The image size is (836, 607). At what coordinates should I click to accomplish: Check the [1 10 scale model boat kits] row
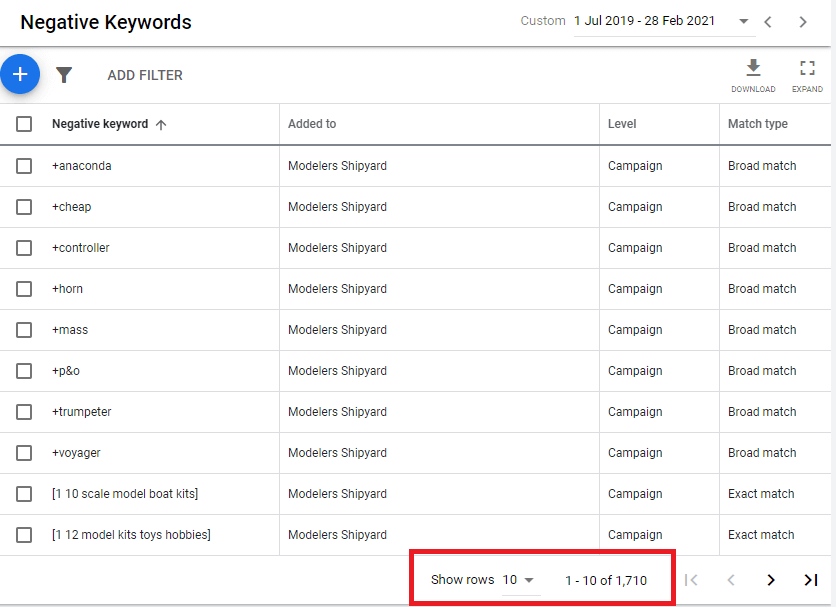click(x=24, y=494)
